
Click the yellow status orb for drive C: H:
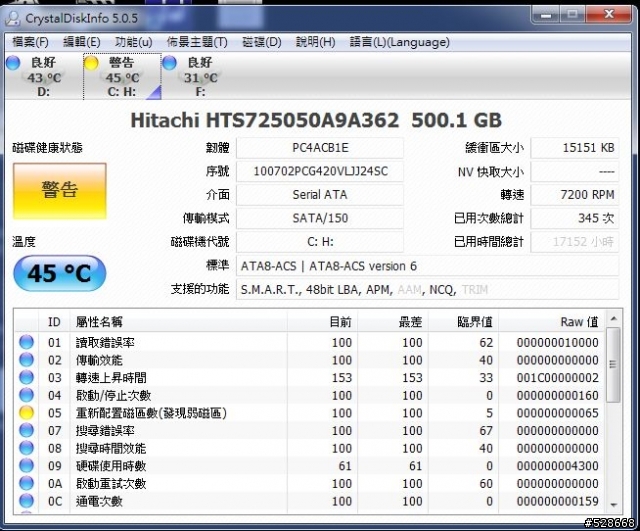click(91, 63)
